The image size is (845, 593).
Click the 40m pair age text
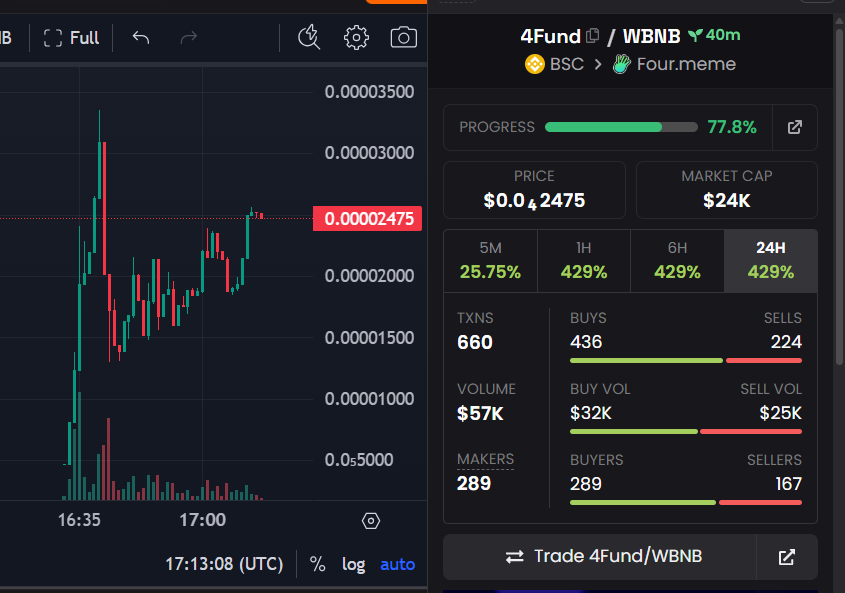(723, 35)
